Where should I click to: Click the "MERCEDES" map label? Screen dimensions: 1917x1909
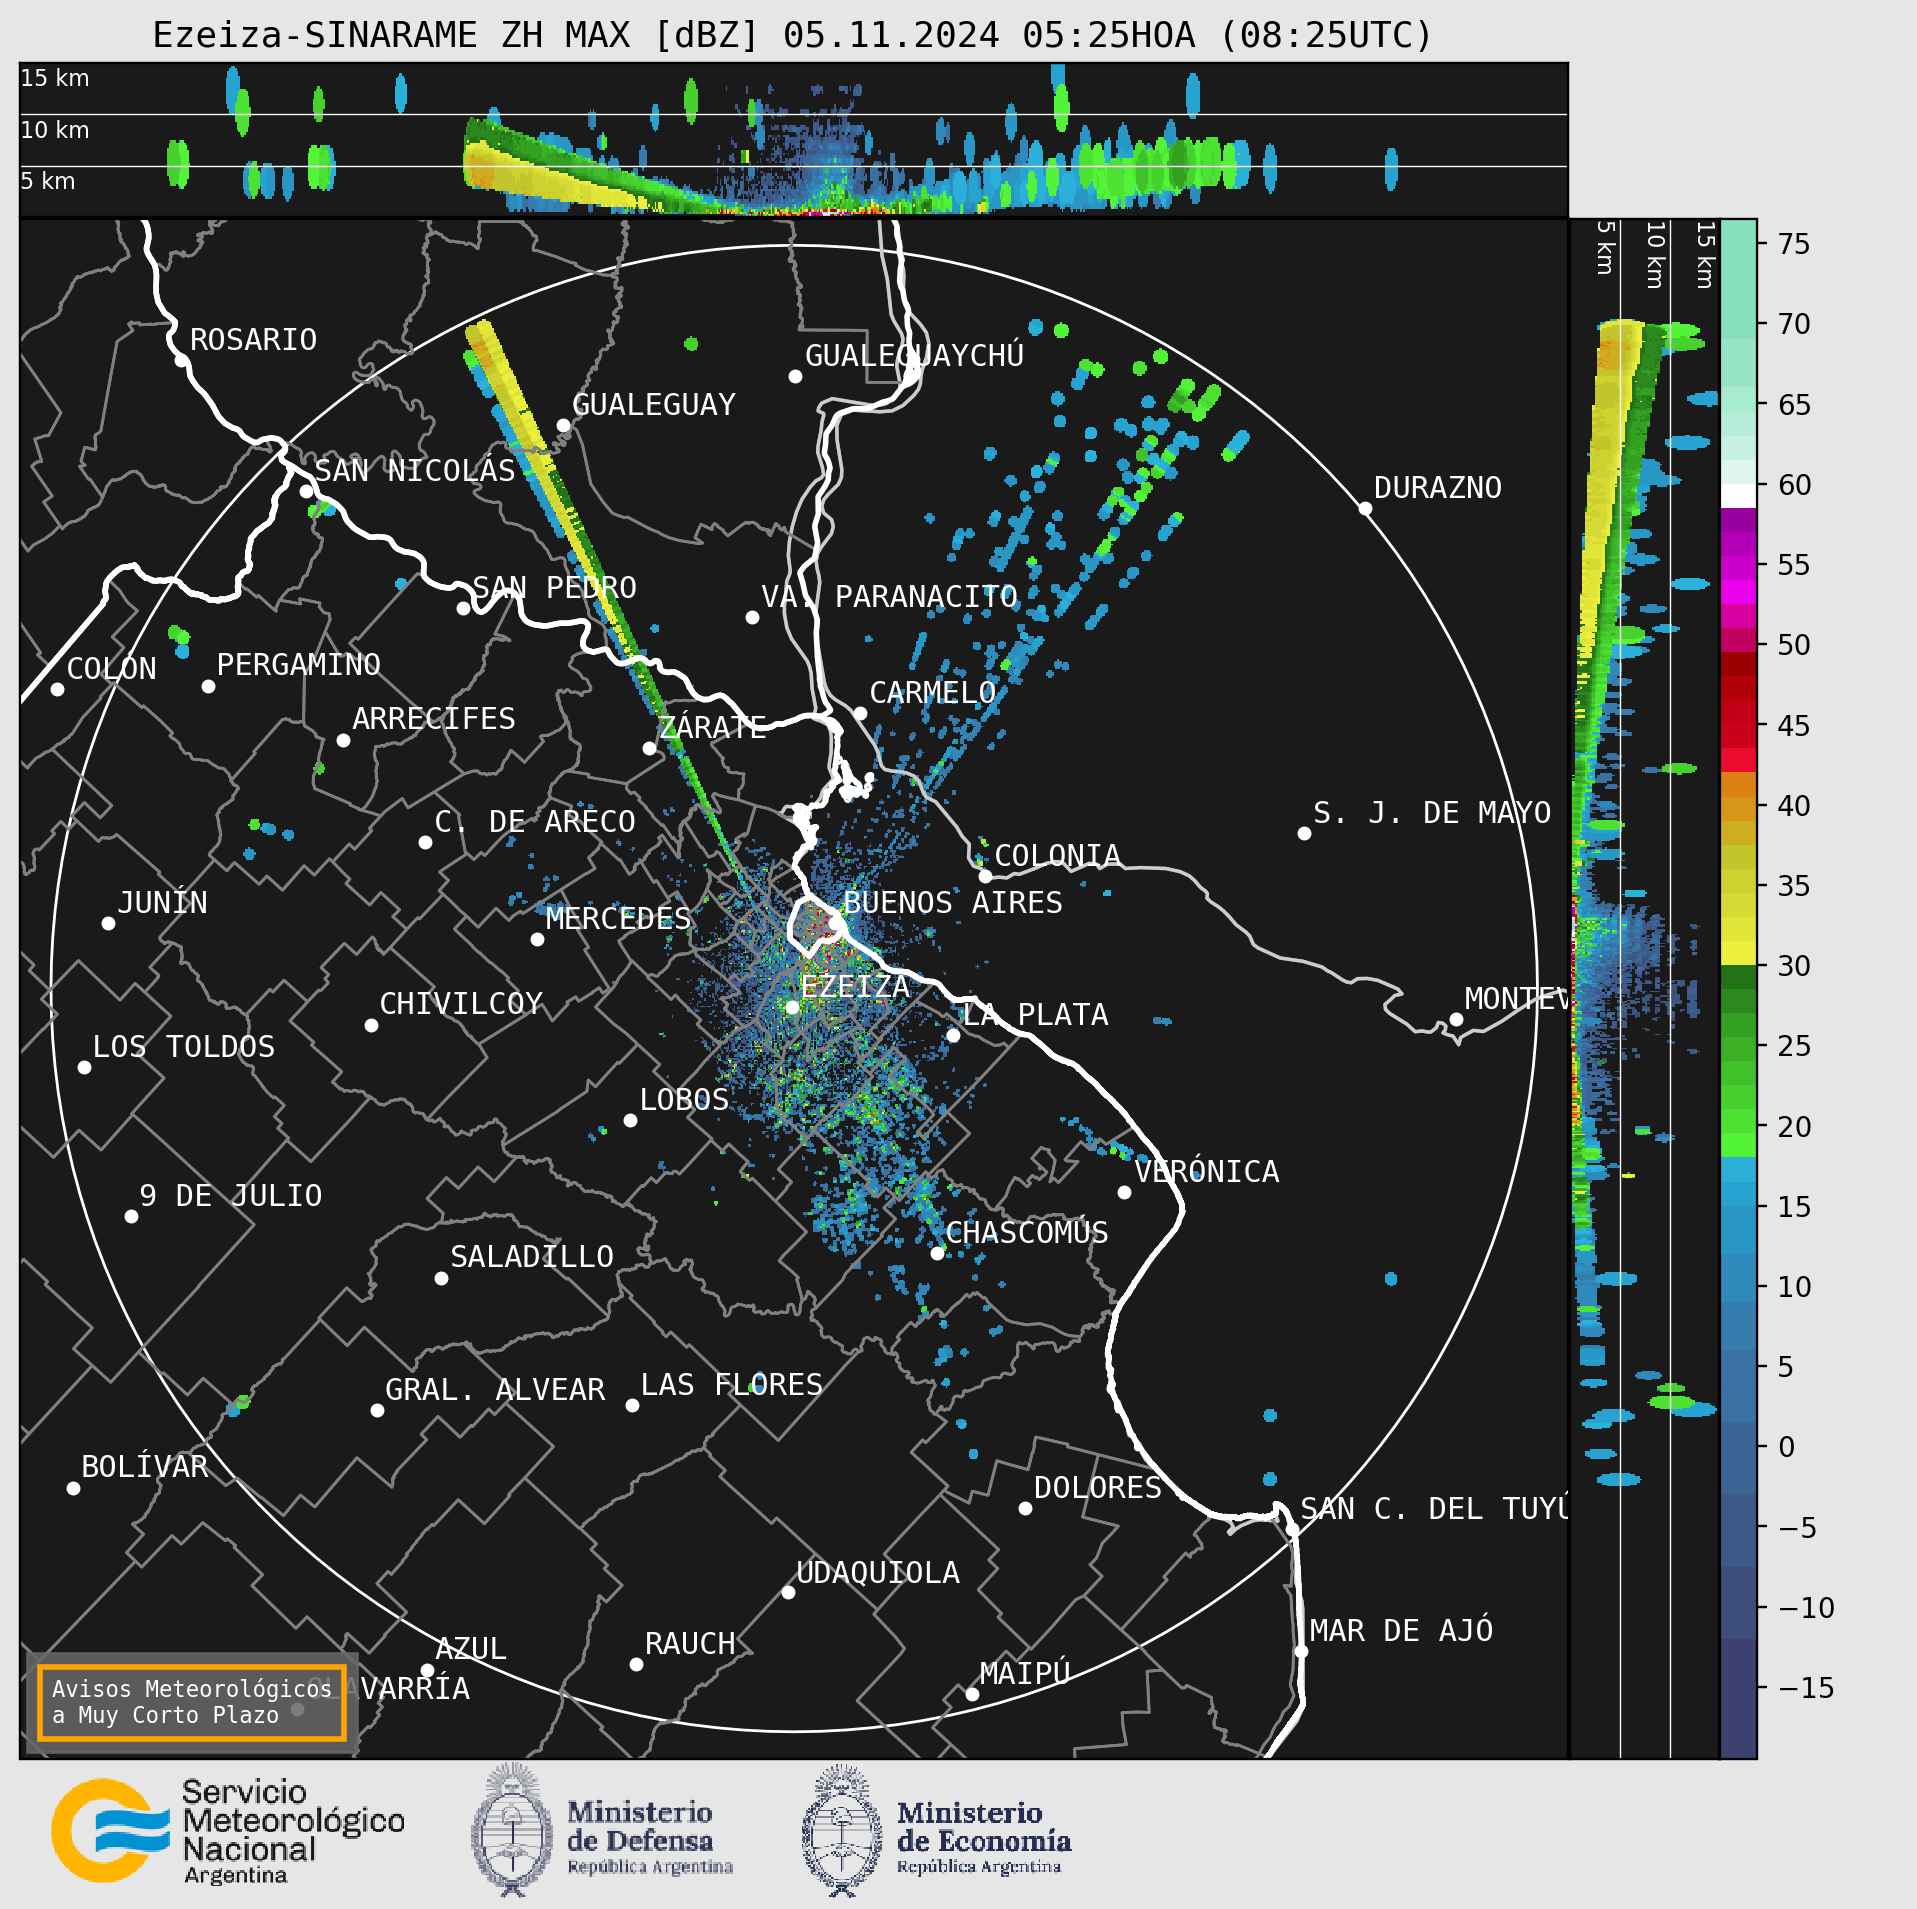[618, 918]
